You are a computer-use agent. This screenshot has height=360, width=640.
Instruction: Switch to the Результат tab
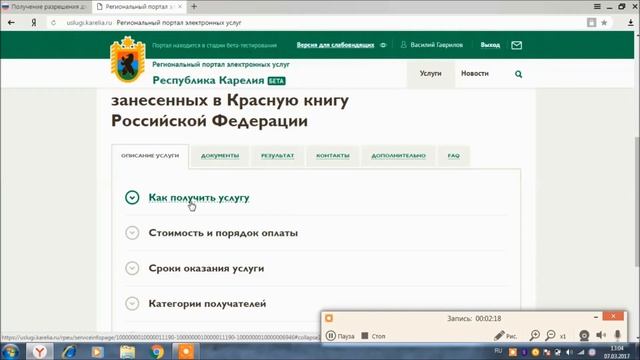point(278,156)
